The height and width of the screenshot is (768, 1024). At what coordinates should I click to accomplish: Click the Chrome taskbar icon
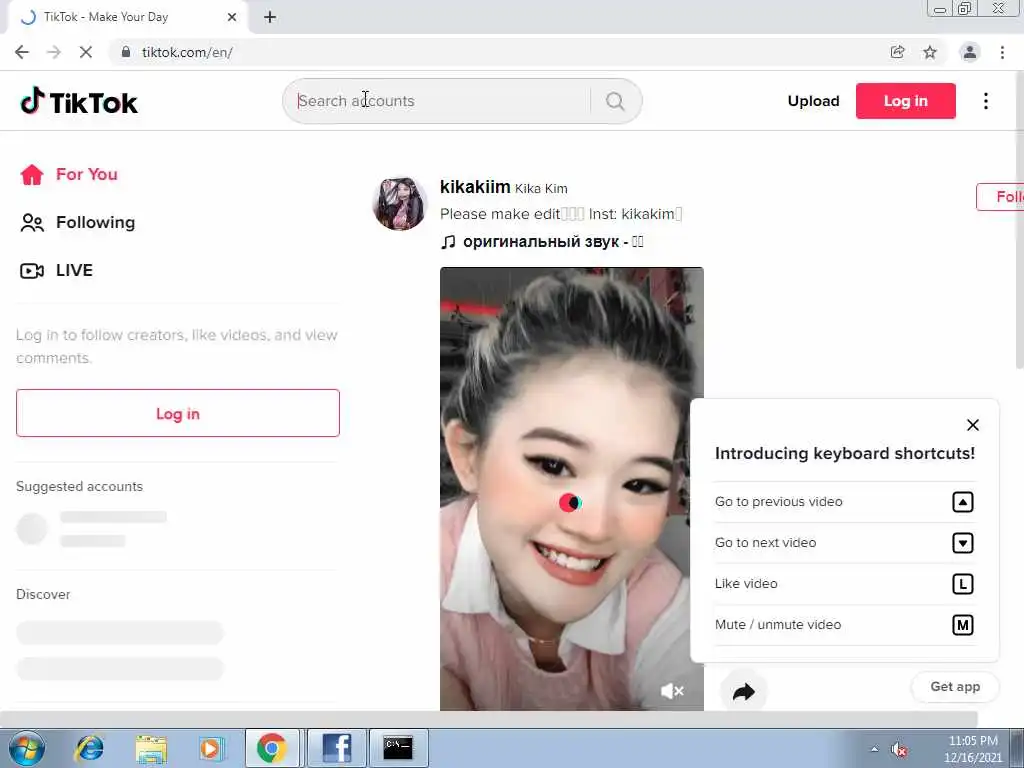(272, 748)
